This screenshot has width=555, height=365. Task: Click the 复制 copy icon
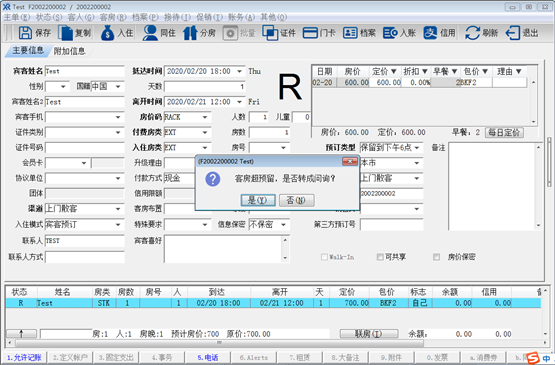coord(65,33)
